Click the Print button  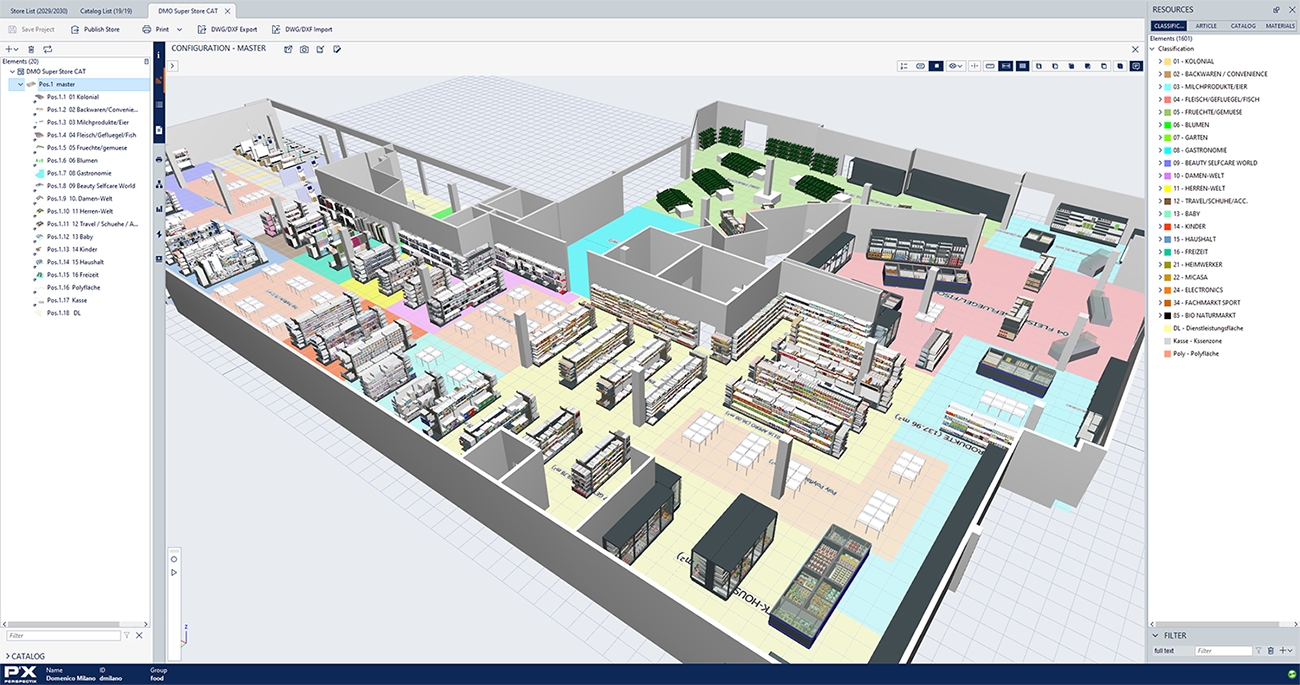coord(155,30)
